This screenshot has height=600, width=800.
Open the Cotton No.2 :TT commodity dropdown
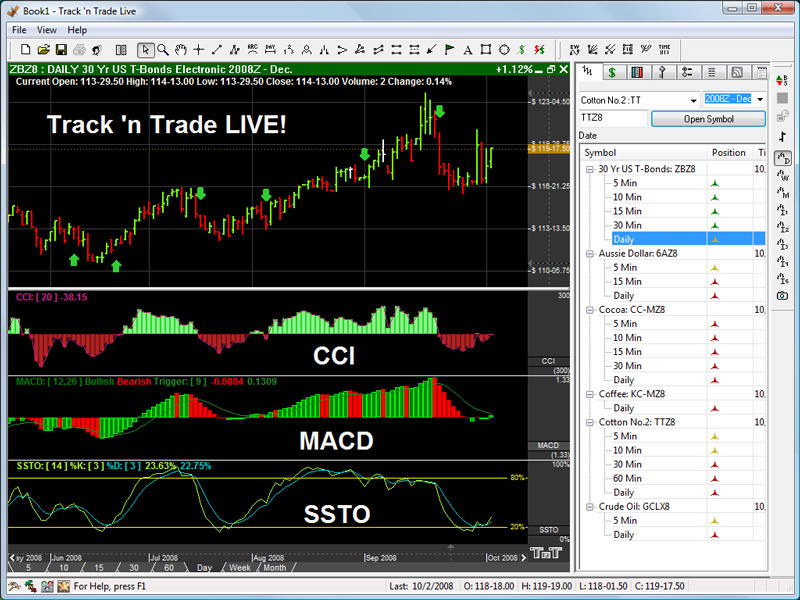(x=693, y=101)
